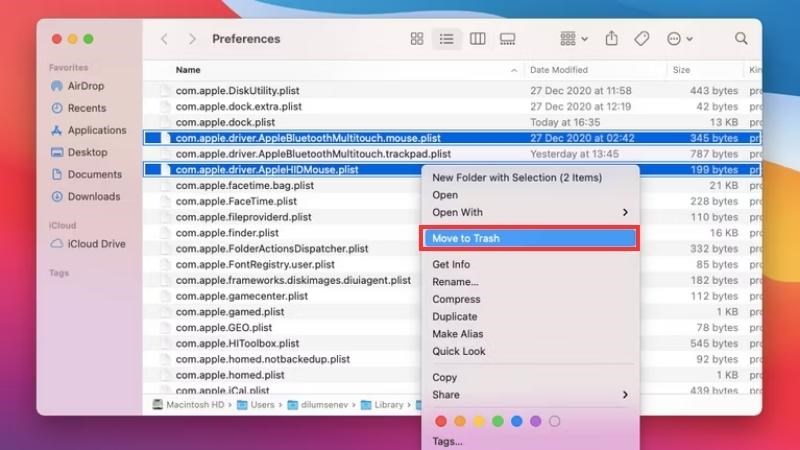Switch Finder to icon view
The image size is (800, 450).
click(417, 39)
